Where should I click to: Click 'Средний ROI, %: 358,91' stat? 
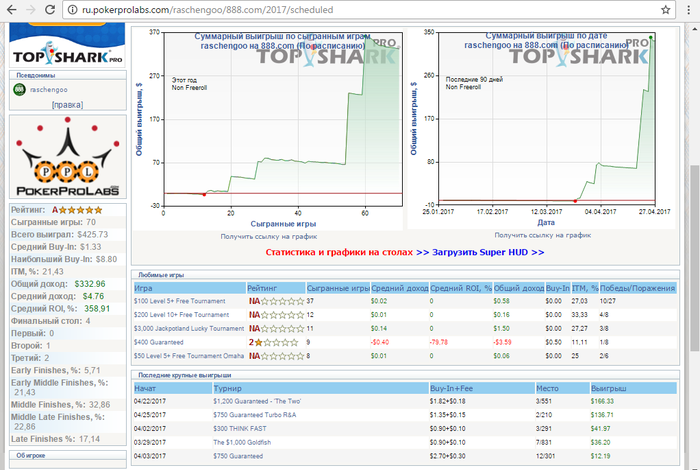click(x=60, y=308)
